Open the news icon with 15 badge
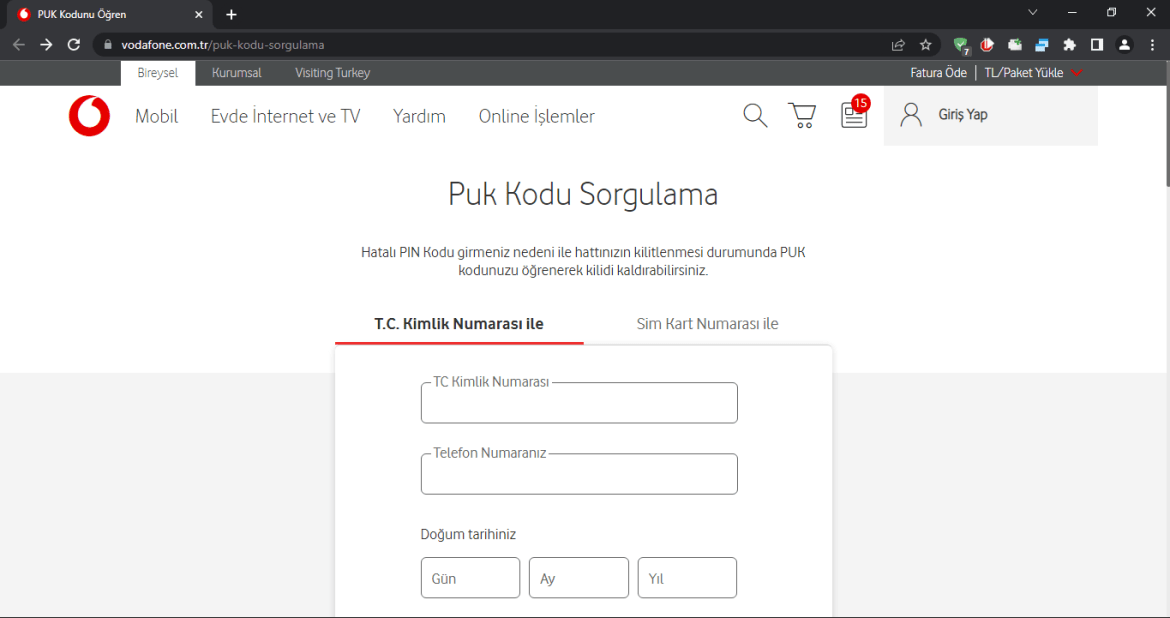Viewport: 1170px width, 618px height. [x=853, y=116]
